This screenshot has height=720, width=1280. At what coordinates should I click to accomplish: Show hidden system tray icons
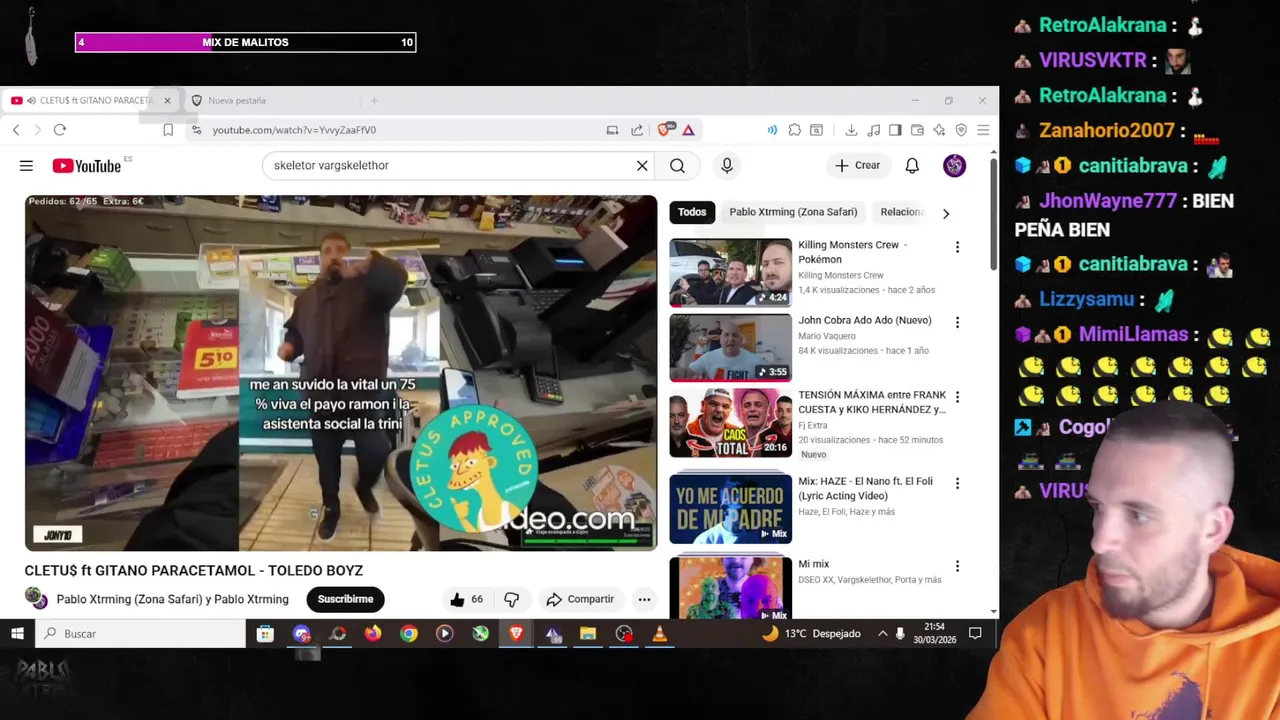click(x=882, y=633)
